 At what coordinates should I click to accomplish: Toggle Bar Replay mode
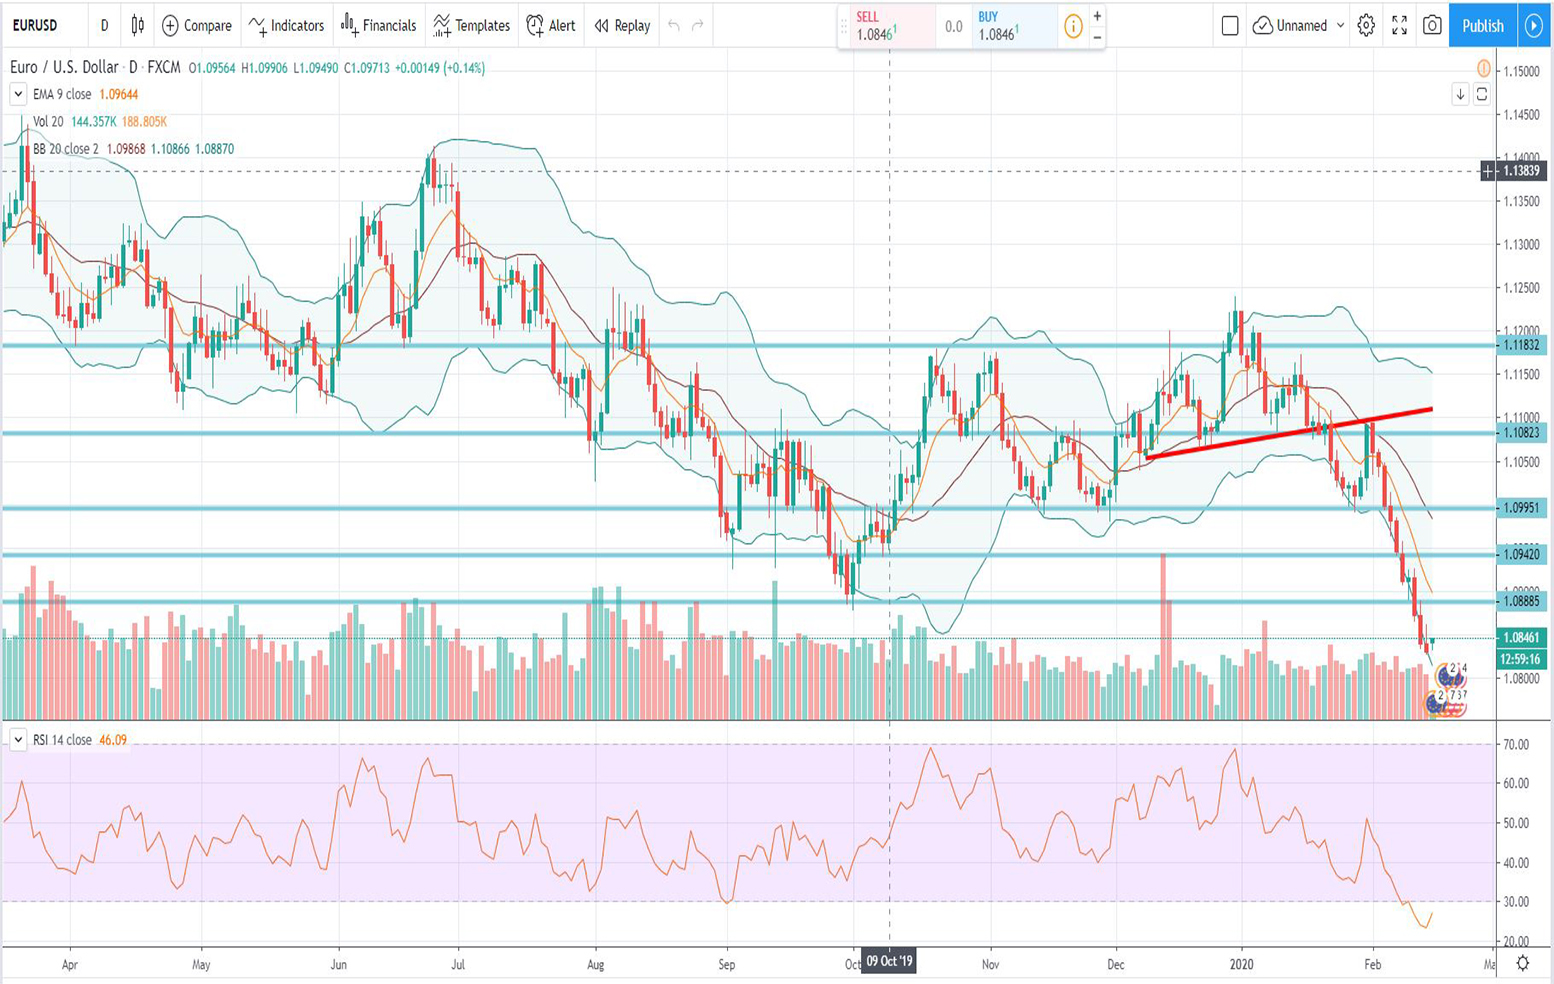tap(622, 26)
